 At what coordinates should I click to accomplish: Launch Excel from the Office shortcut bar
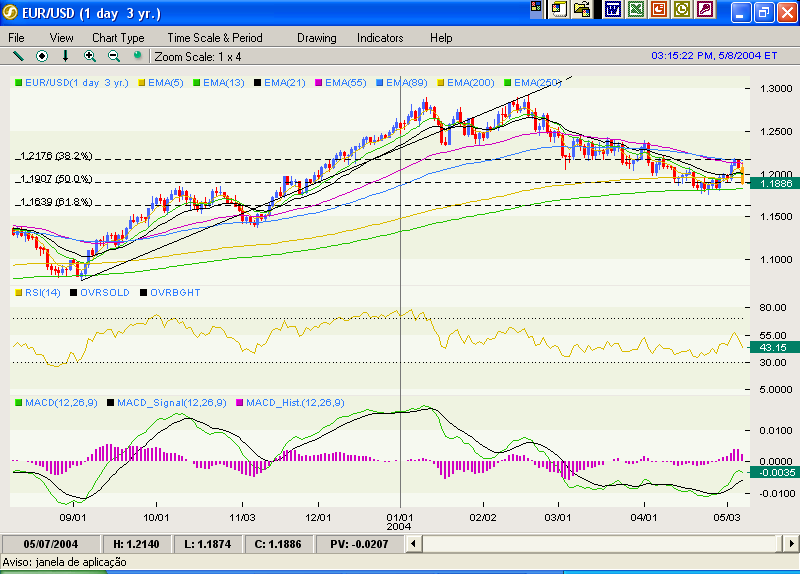635,9
